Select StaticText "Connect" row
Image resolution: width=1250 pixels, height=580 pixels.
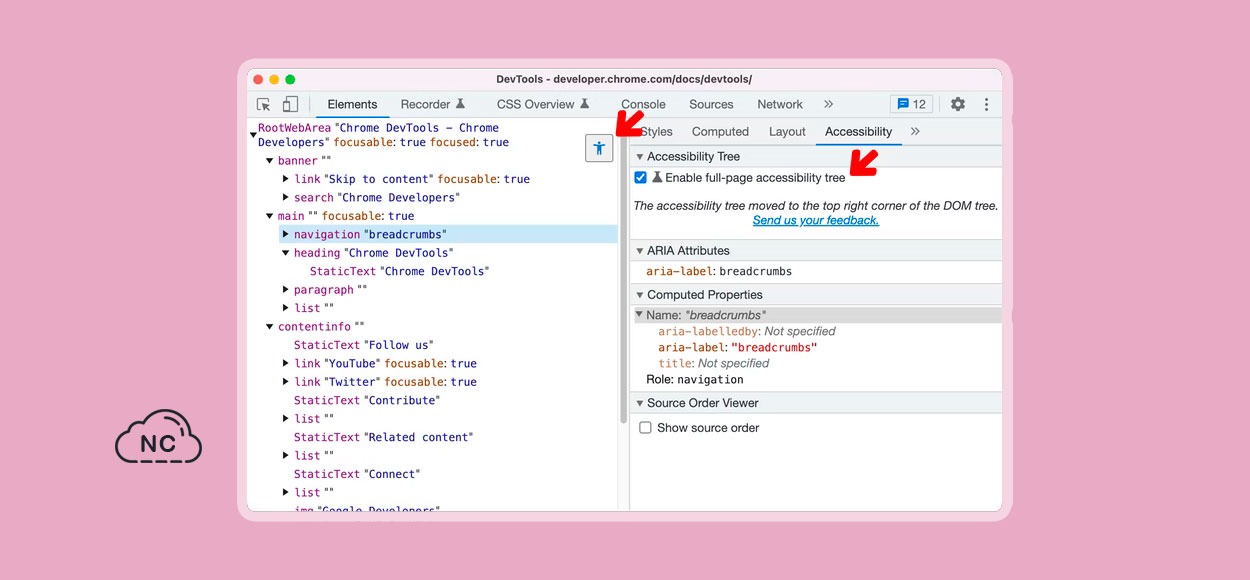(357, 474)
